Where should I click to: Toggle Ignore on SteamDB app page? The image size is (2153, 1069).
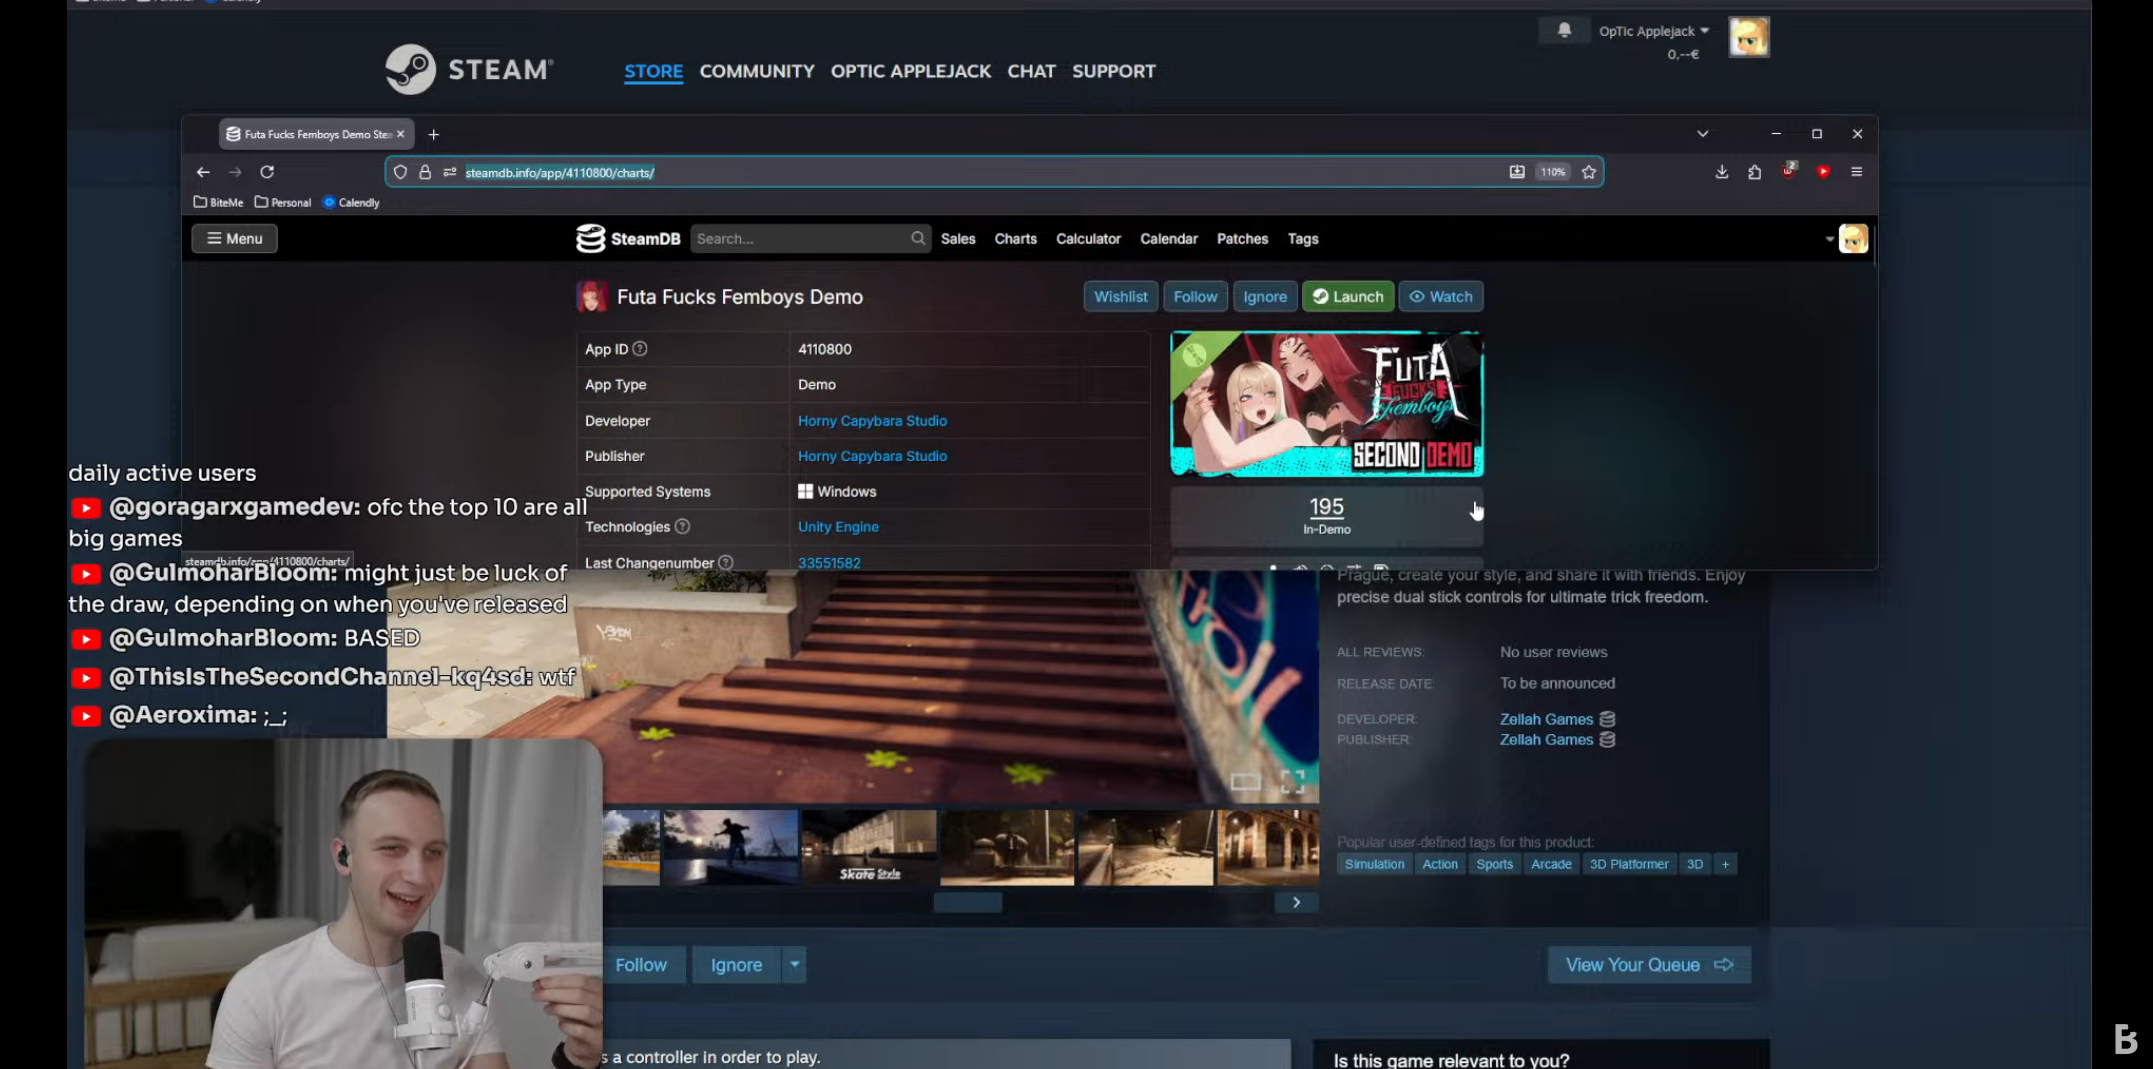pos(1265,296)
